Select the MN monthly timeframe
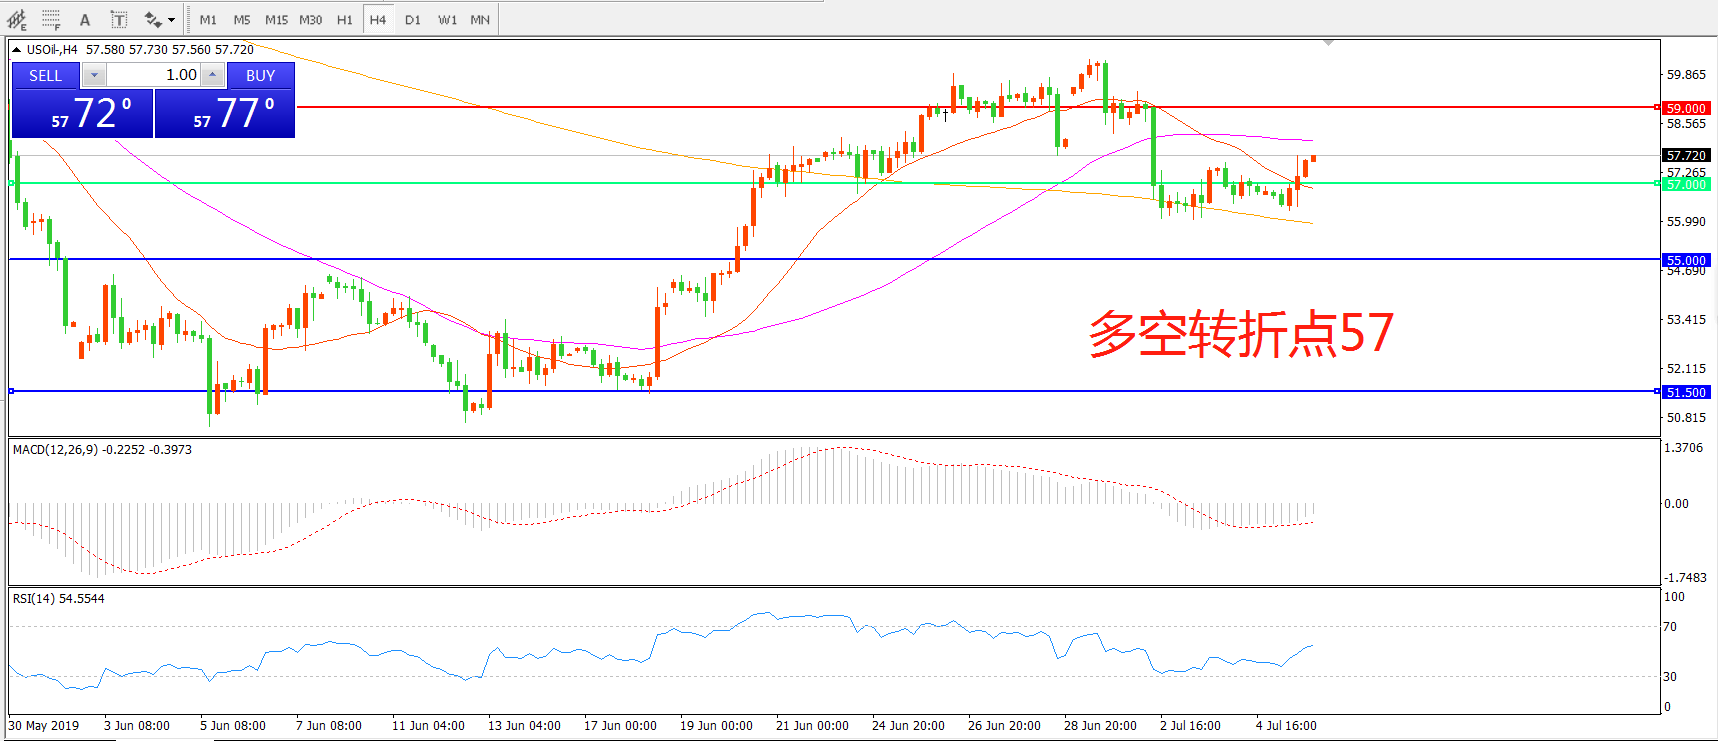The height and width of the screenshot is (741, 1718). pyautogui.click(x=480, y=19)
